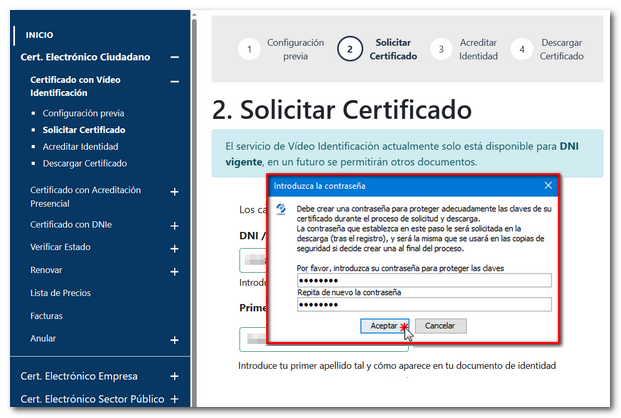This screenshot has width=621, height=418.
Task: Click Cancelar in the password dialog
Action: (440, 326)
